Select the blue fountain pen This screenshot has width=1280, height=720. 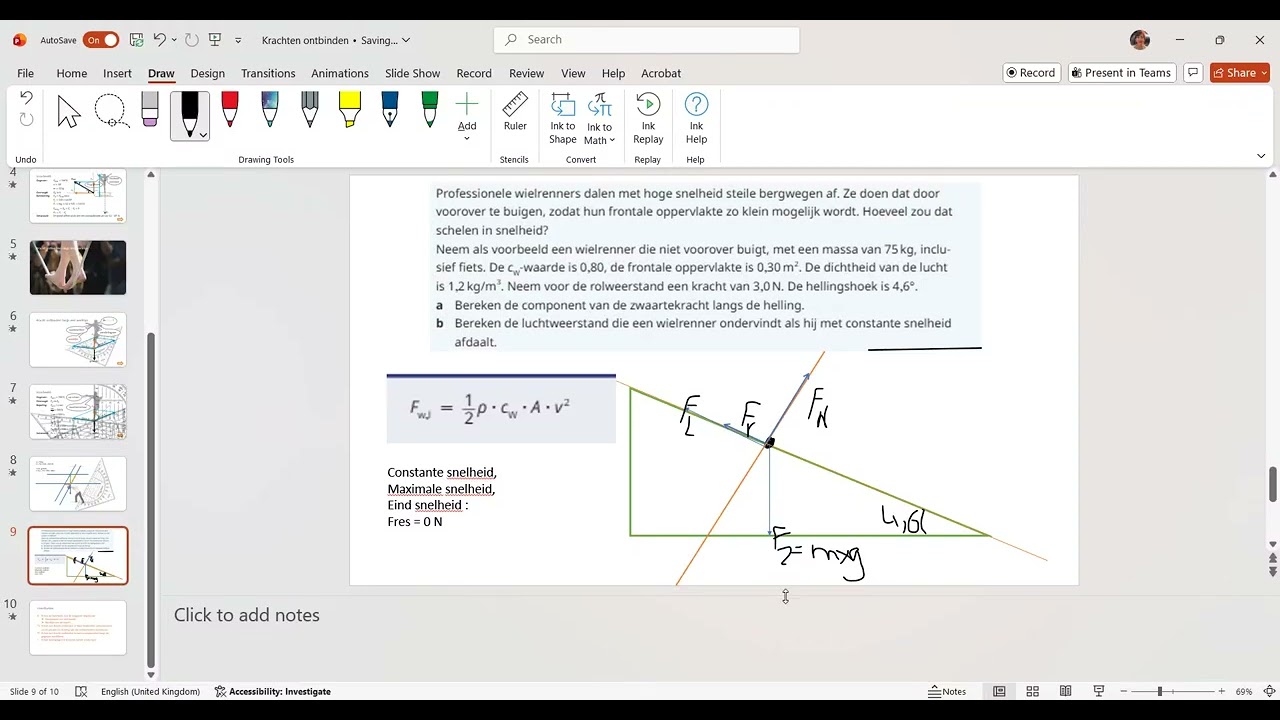[390, 110]
